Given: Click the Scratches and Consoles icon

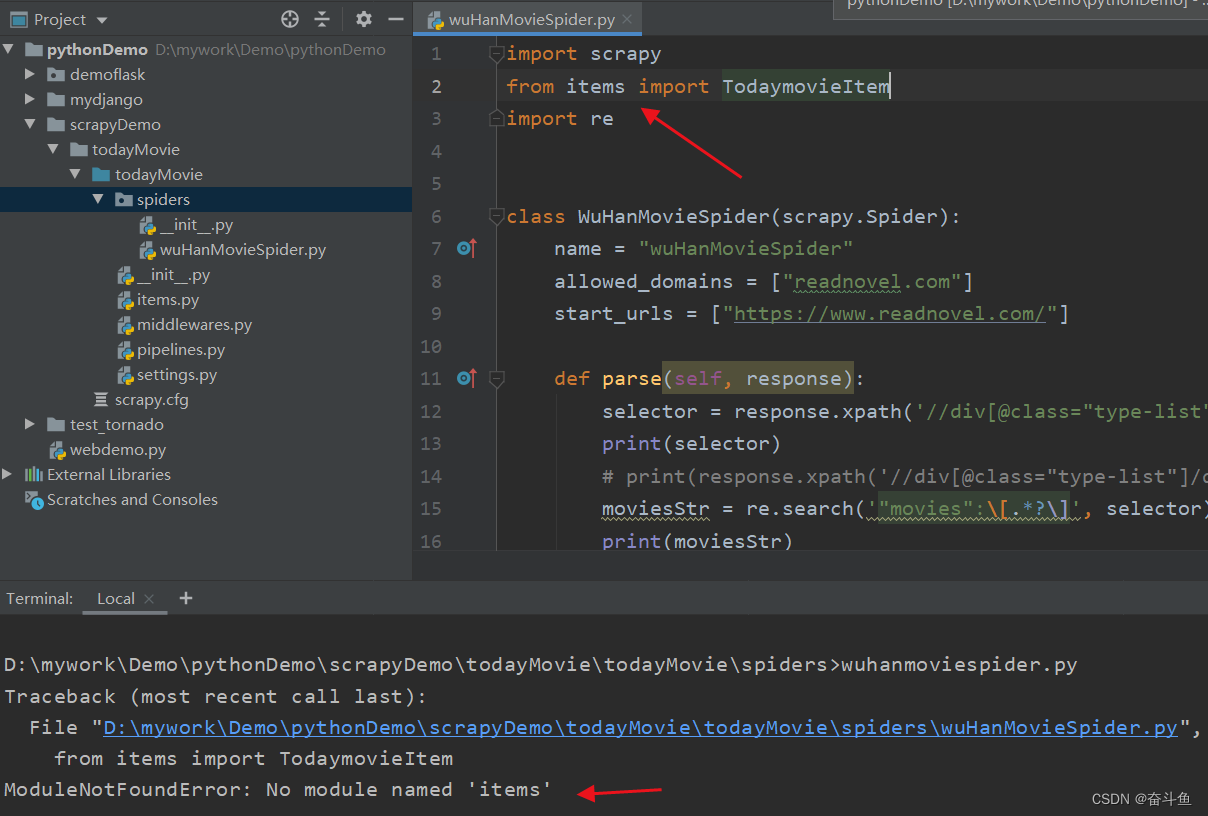Looking at the screenshot, I should click(34, 500).
